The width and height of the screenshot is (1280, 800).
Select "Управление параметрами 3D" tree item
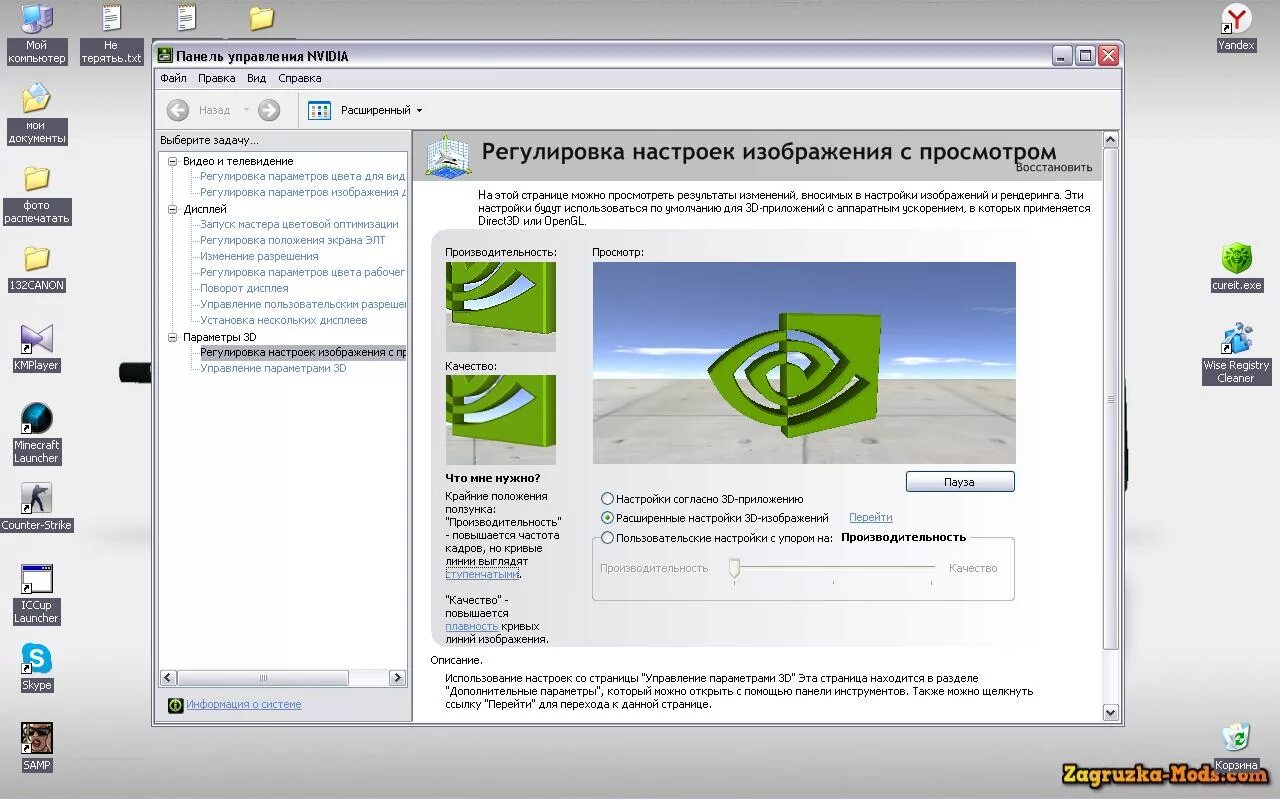pyautogui.click(x=273, y=369)
